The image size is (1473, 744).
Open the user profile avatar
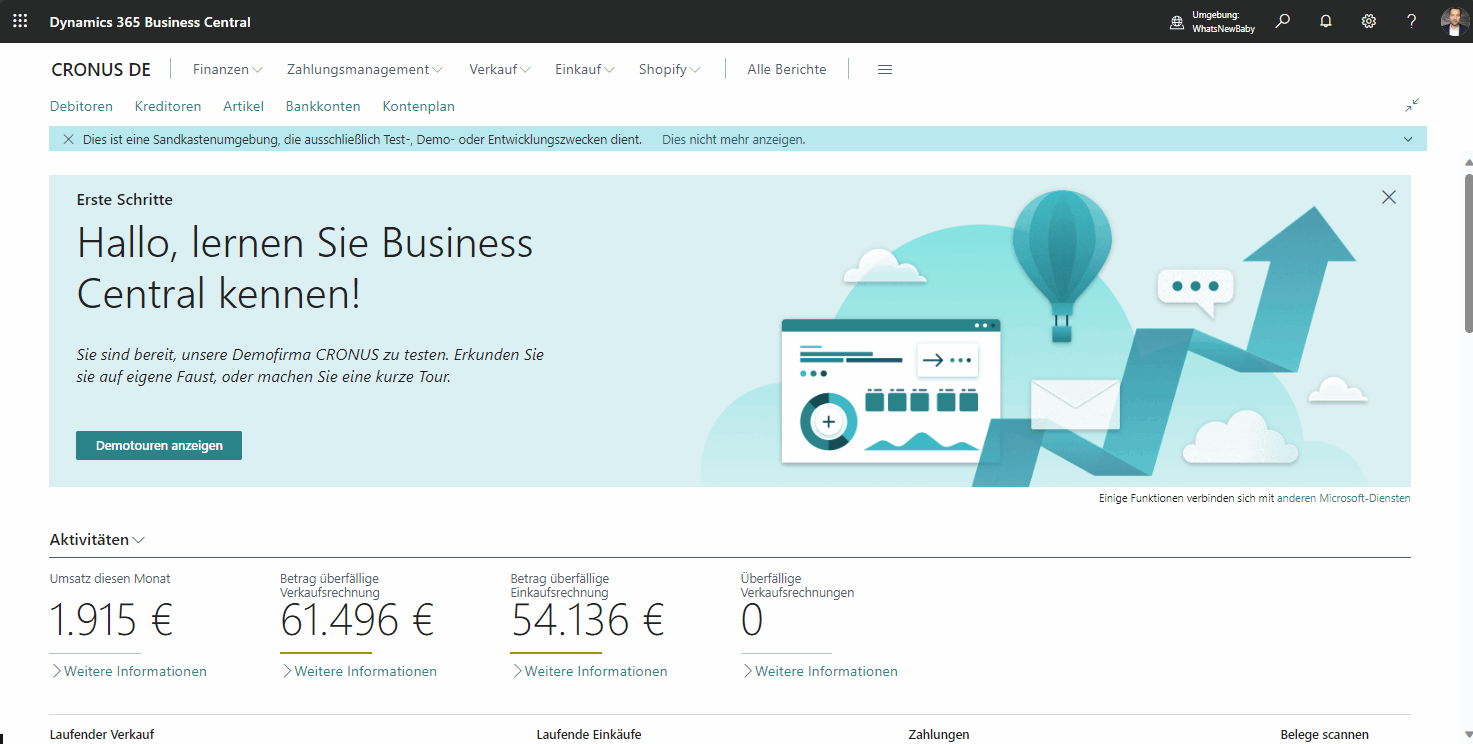tap(1455, 21)
